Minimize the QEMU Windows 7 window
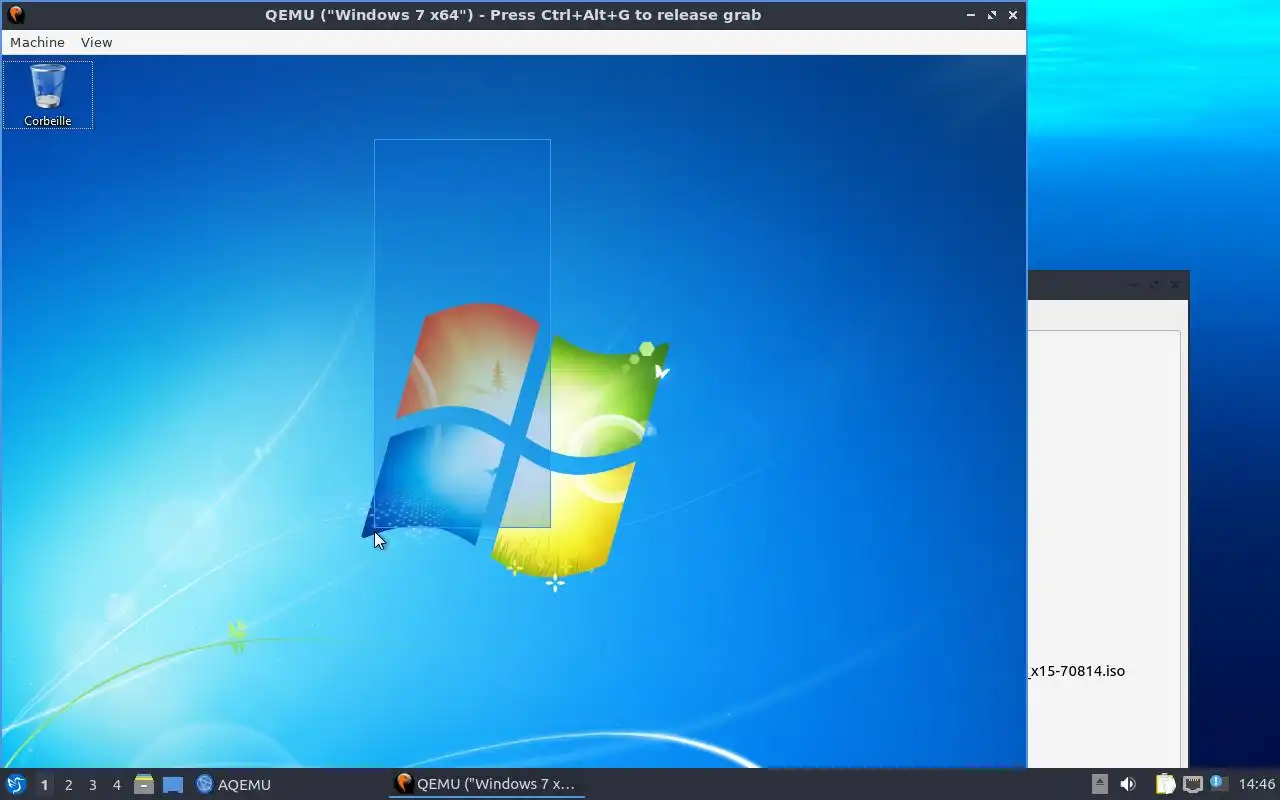The image size is (1280, 800). 971,15
